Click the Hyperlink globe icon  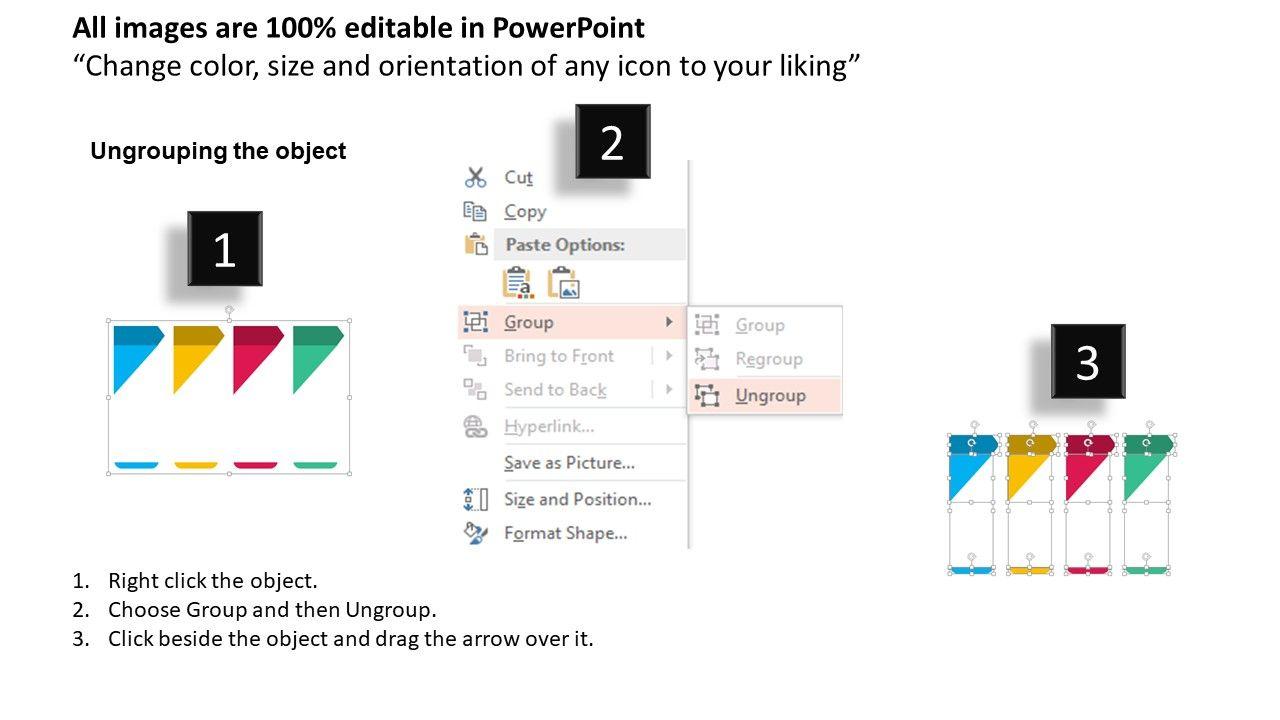(475, 427)
